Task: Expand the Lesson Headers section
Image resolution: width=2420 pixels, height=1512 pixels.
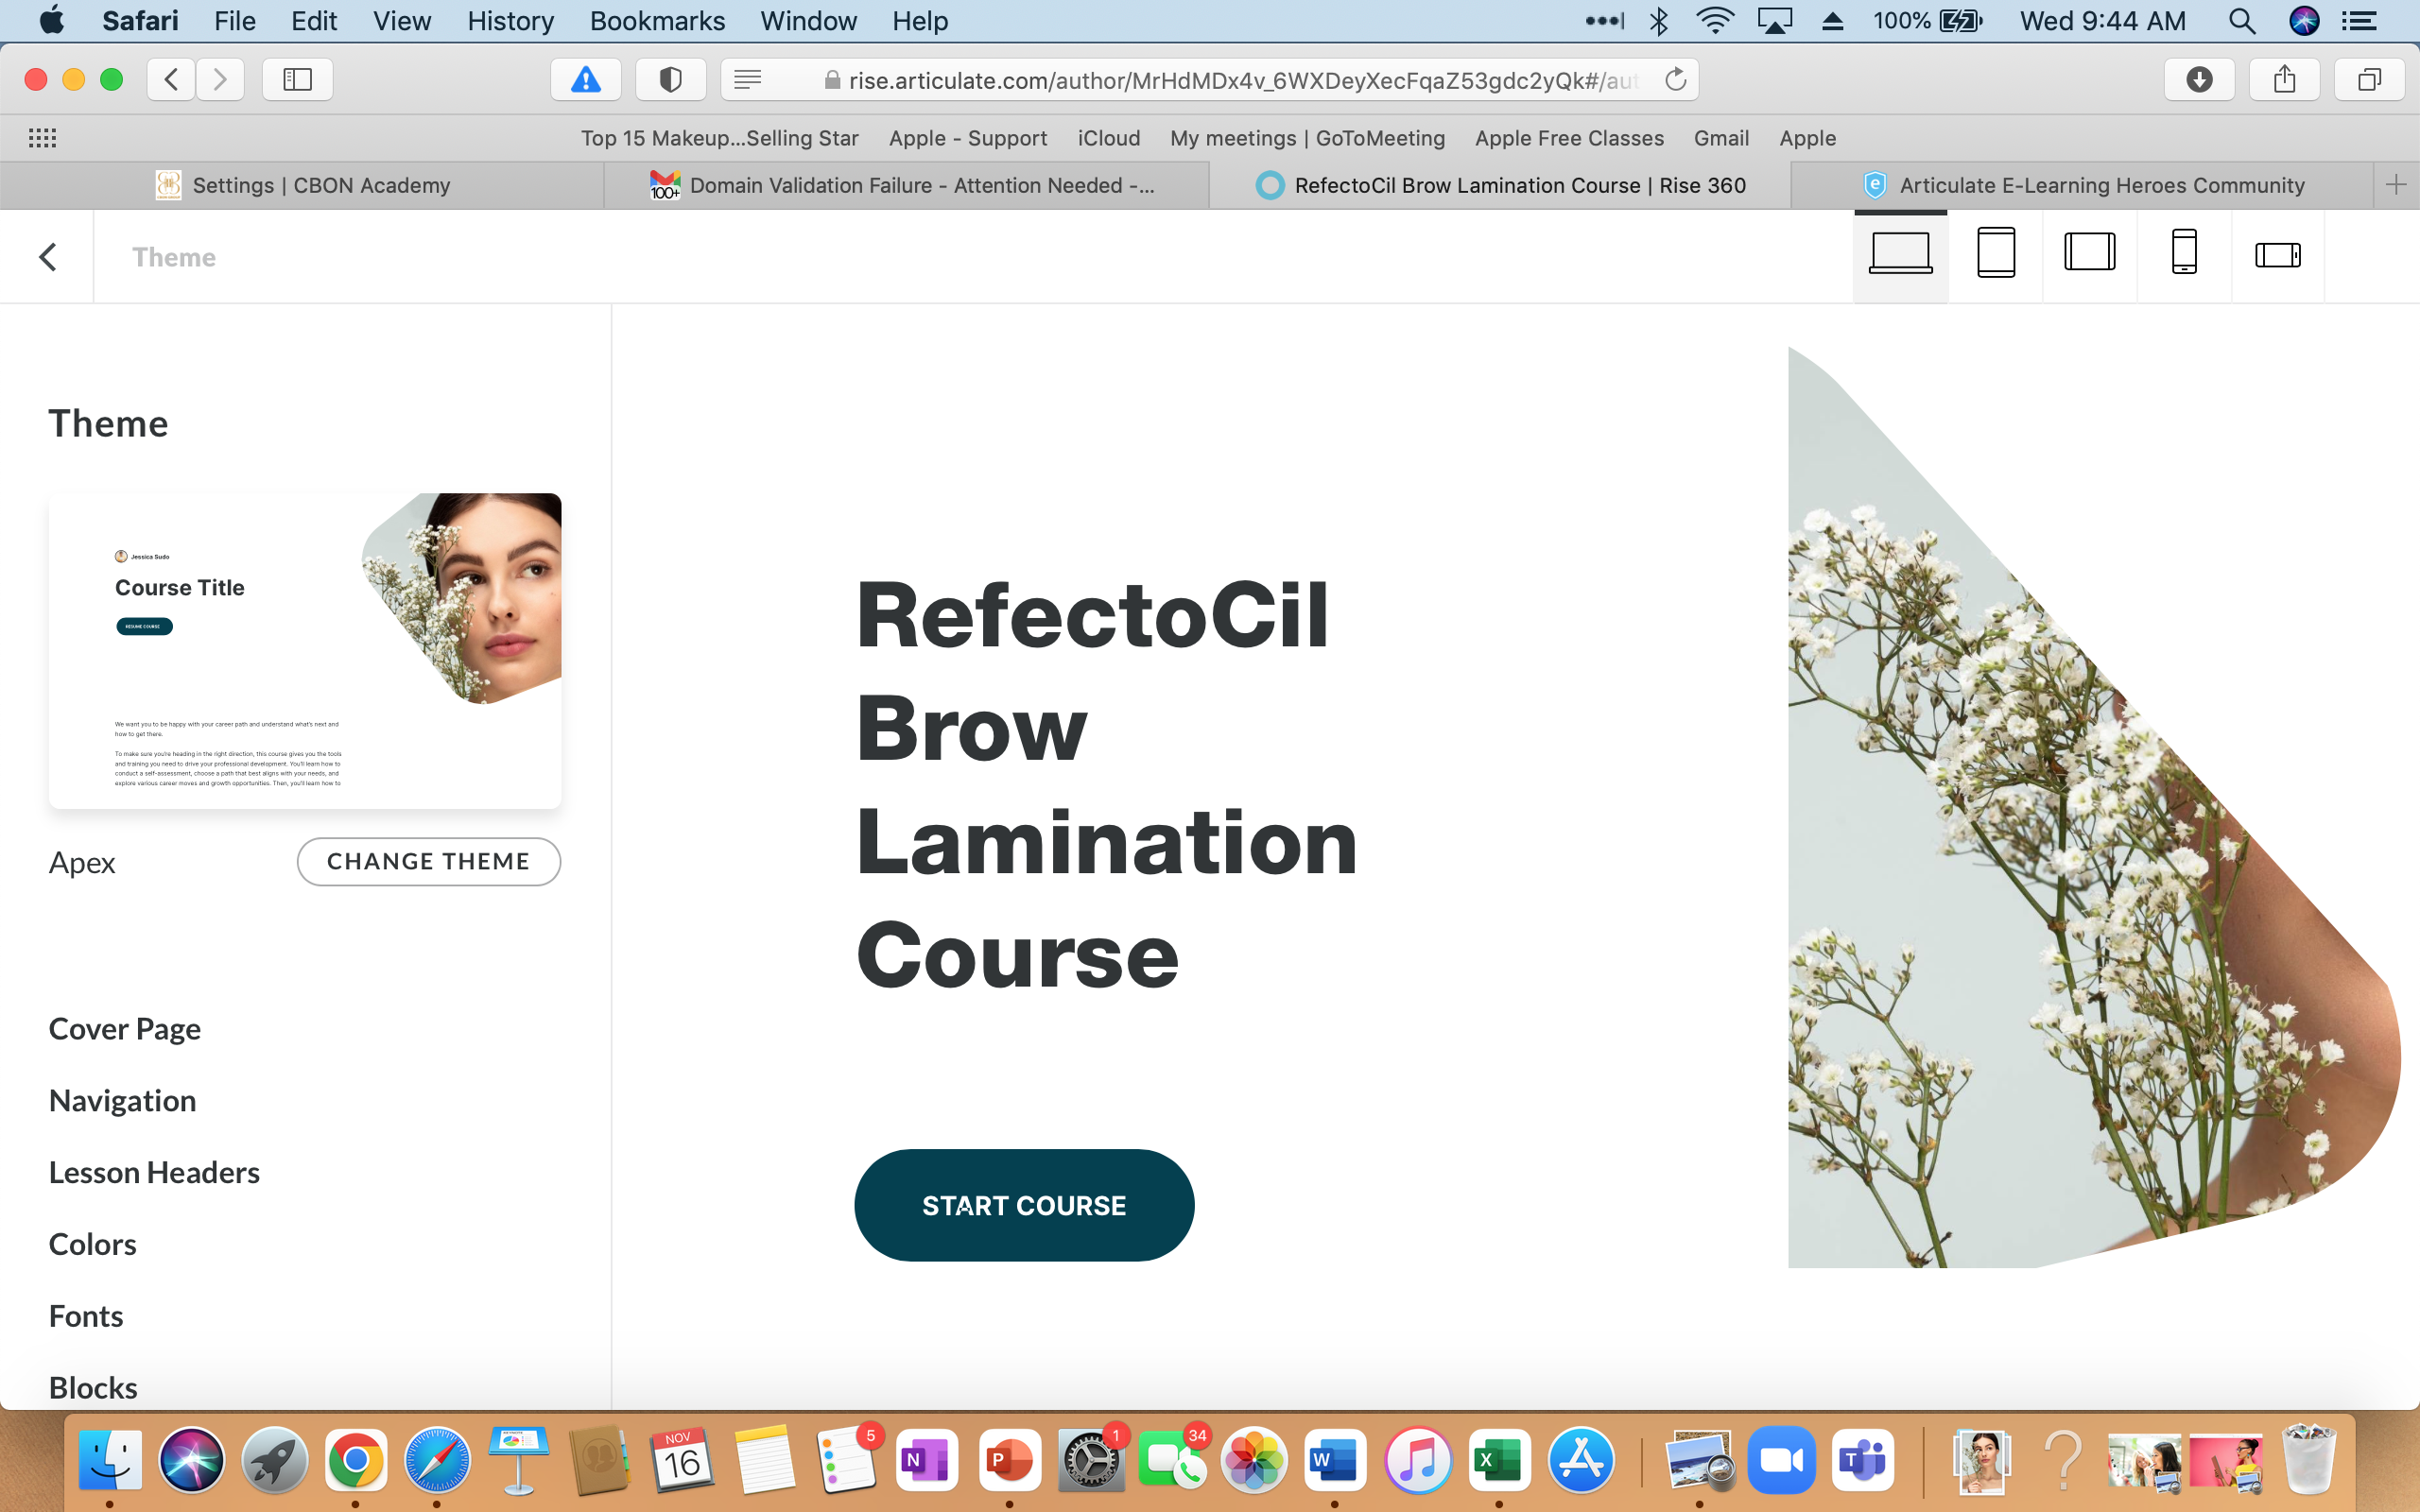Action: tap(154, 1172)
